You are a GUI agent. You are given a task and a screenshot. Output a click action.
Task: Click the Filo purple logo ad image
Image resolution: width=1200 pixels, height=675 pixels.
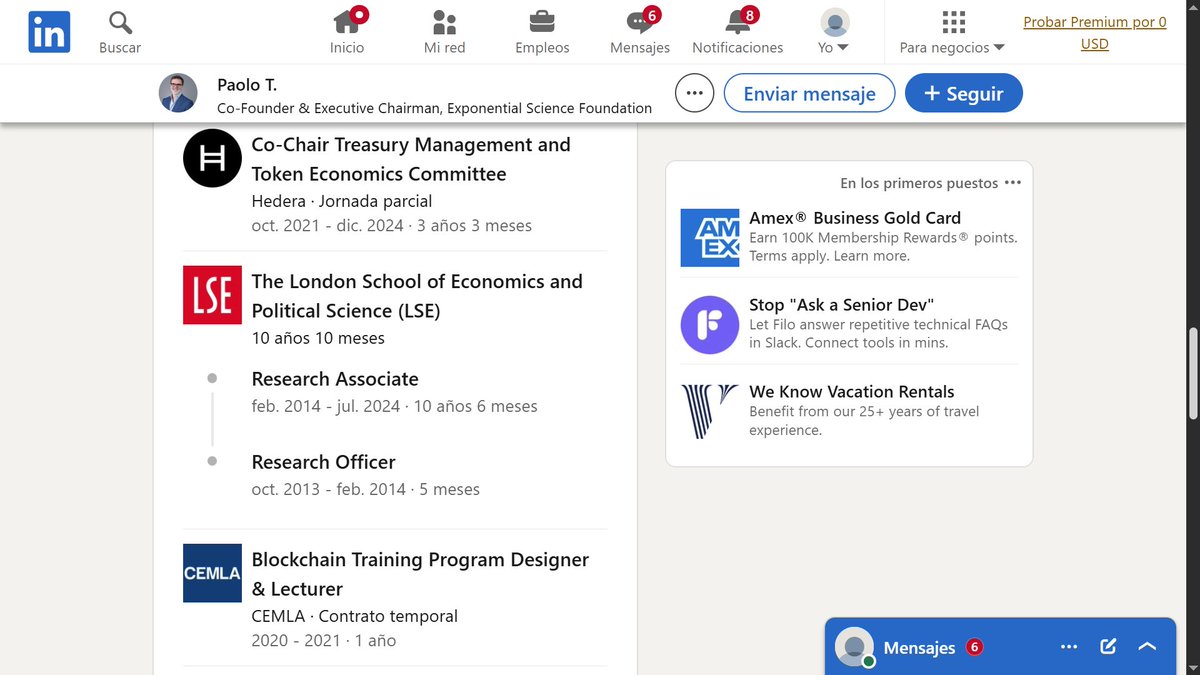tap(710, 324)
